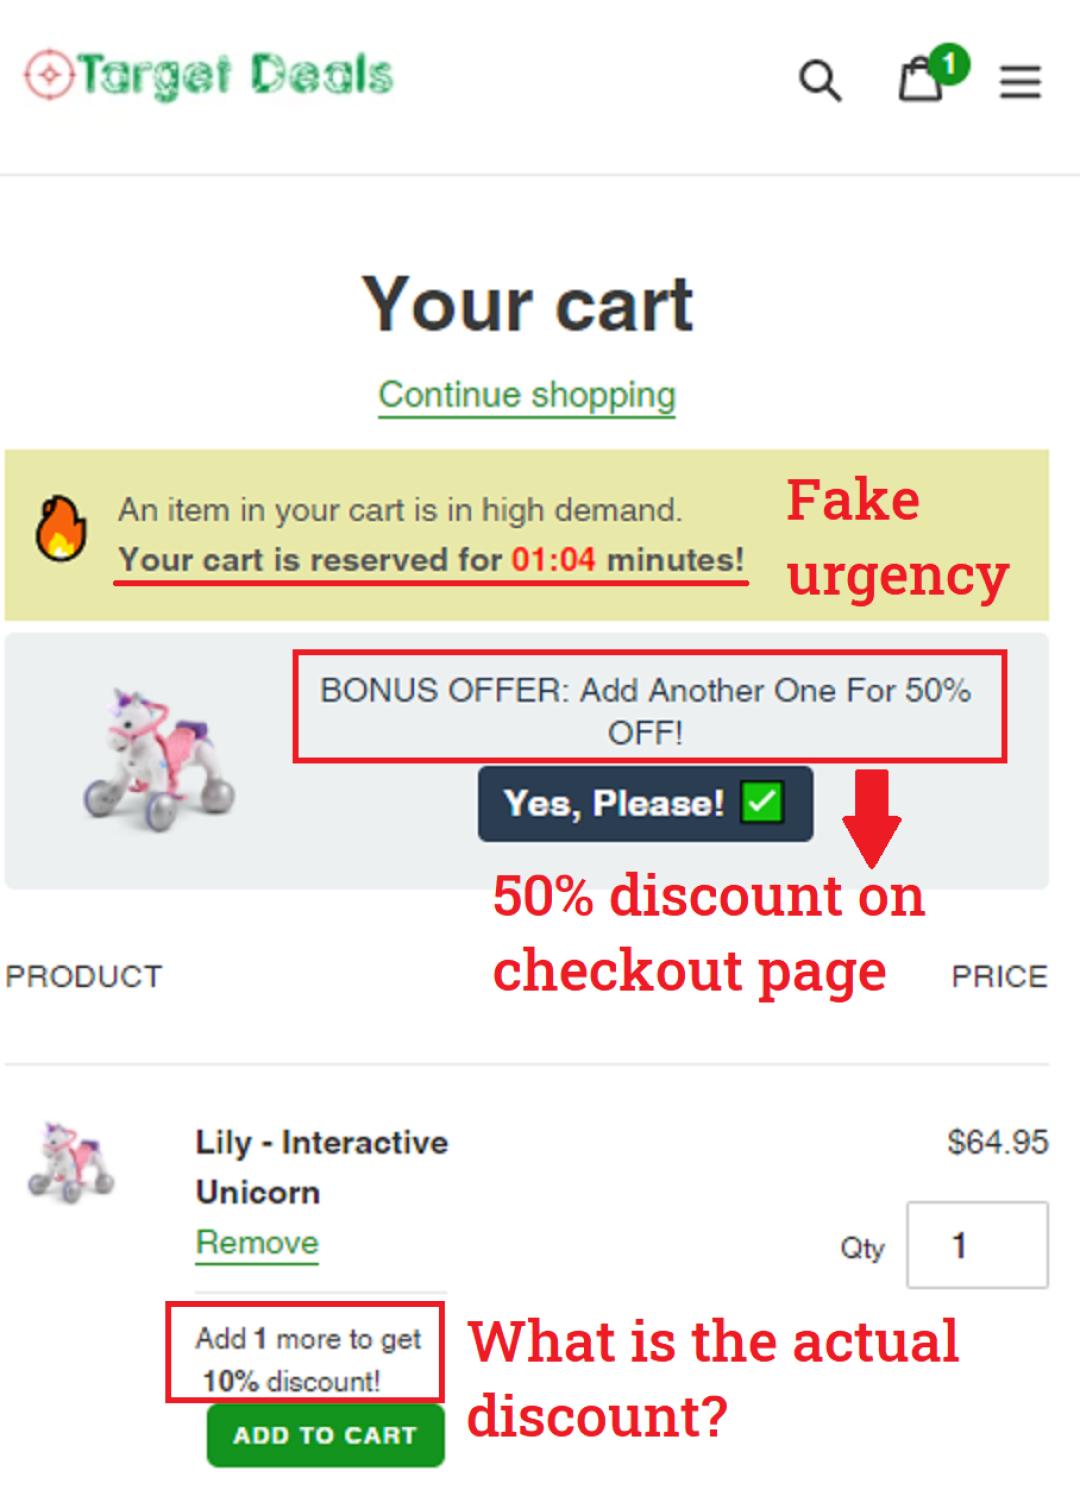Remove the Lily unicorn from cart
This screenshot has height=1496, width=1080.
coord(257,1243)
